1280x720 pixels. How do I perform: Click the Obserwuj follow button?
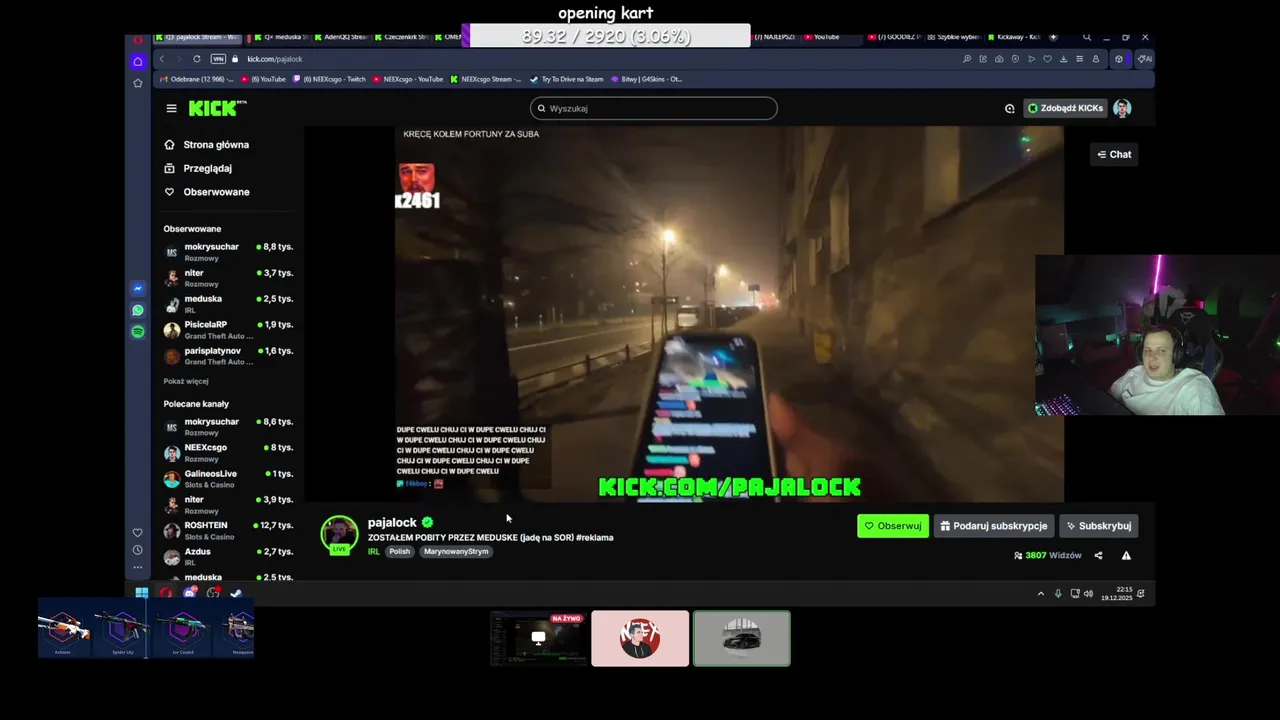pyautogui.click(x=893, y=526)
